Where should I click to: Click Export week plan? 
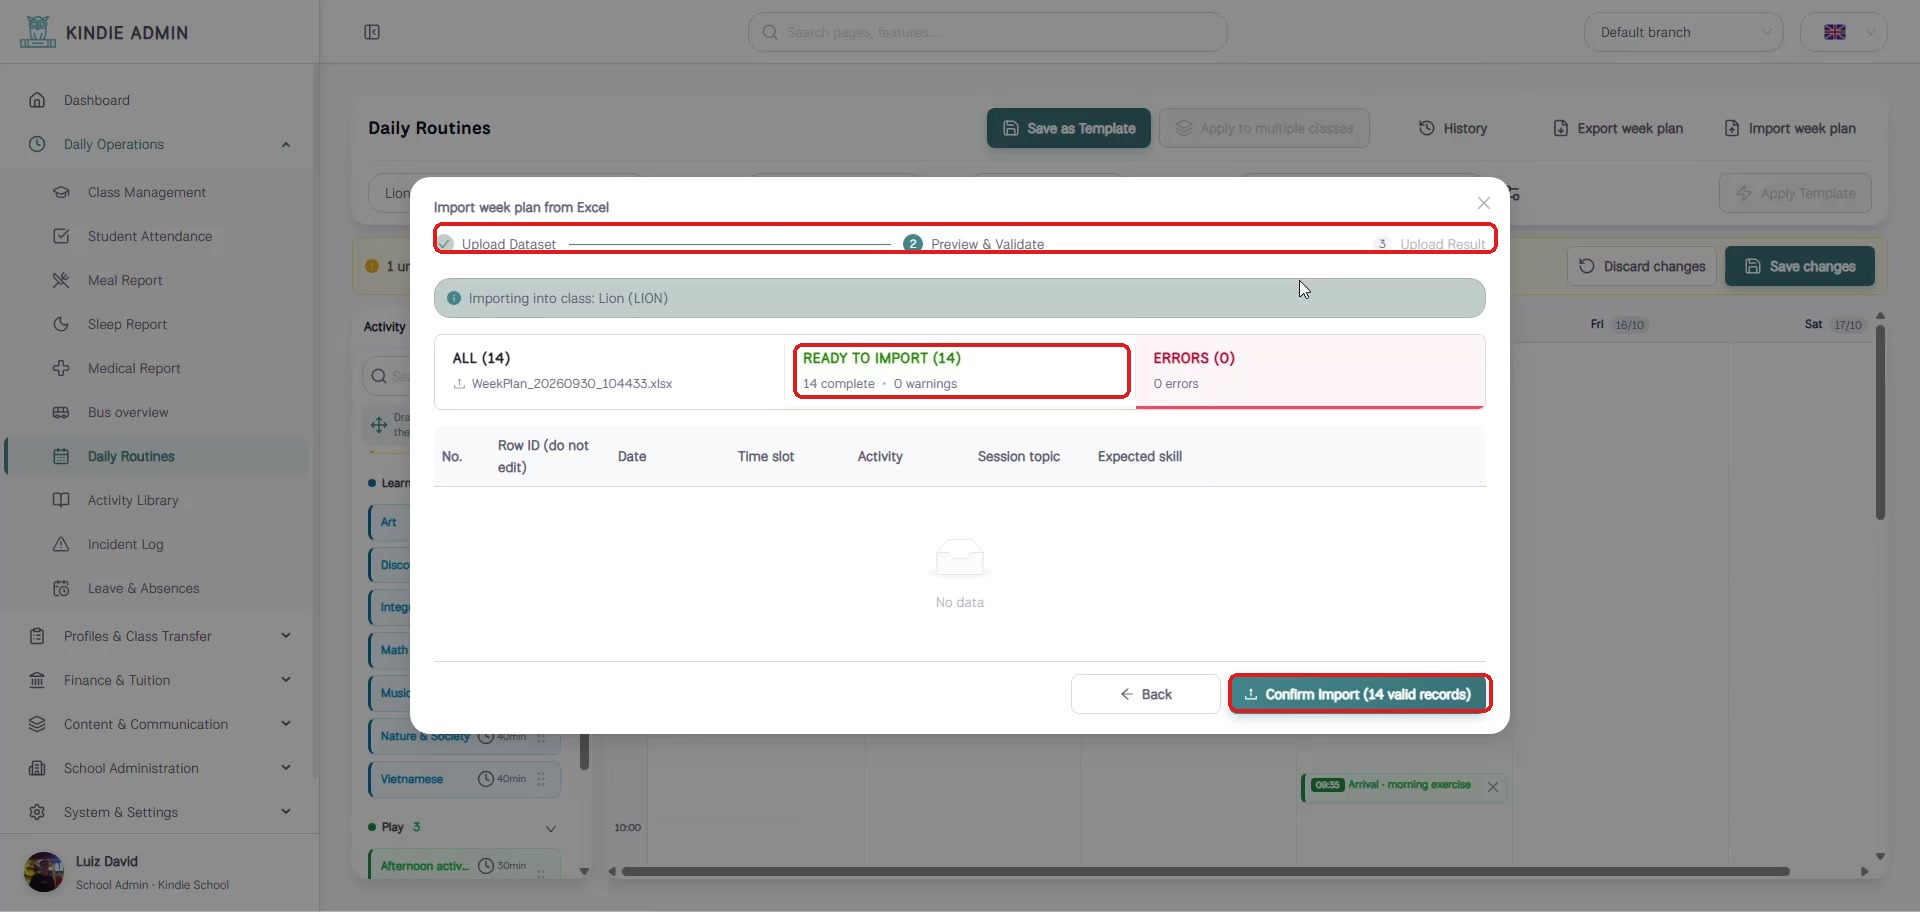(1618, 128)
